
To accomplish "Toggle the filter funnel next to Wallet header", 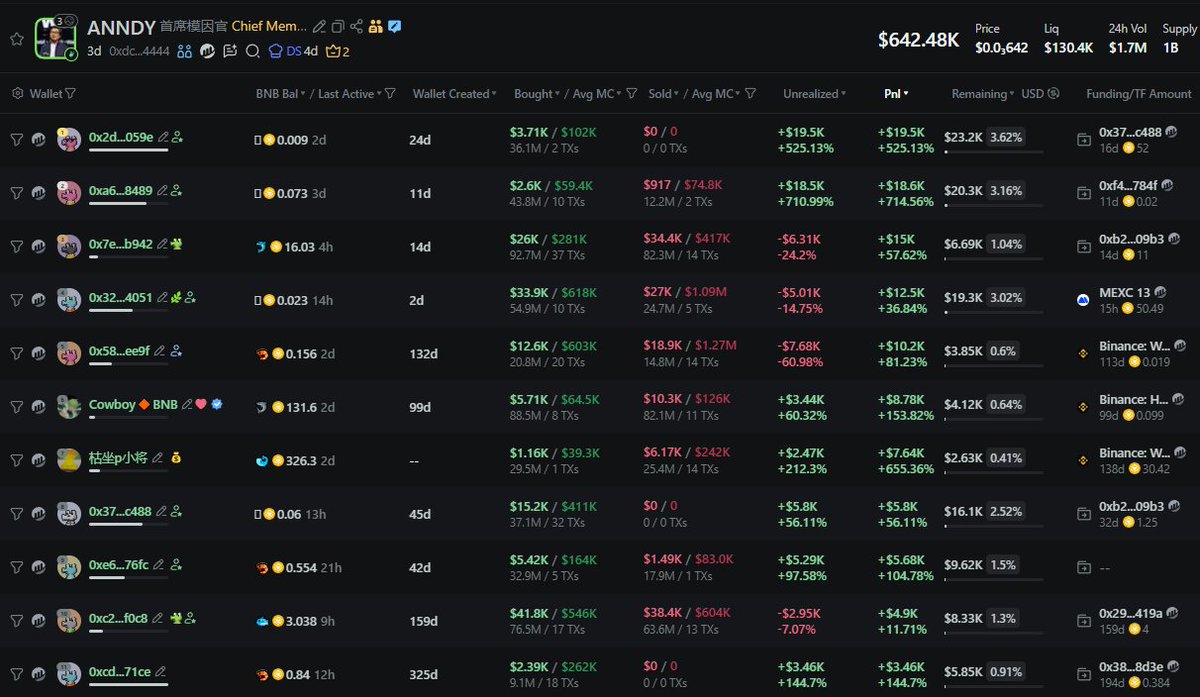I will coord(70,94).
